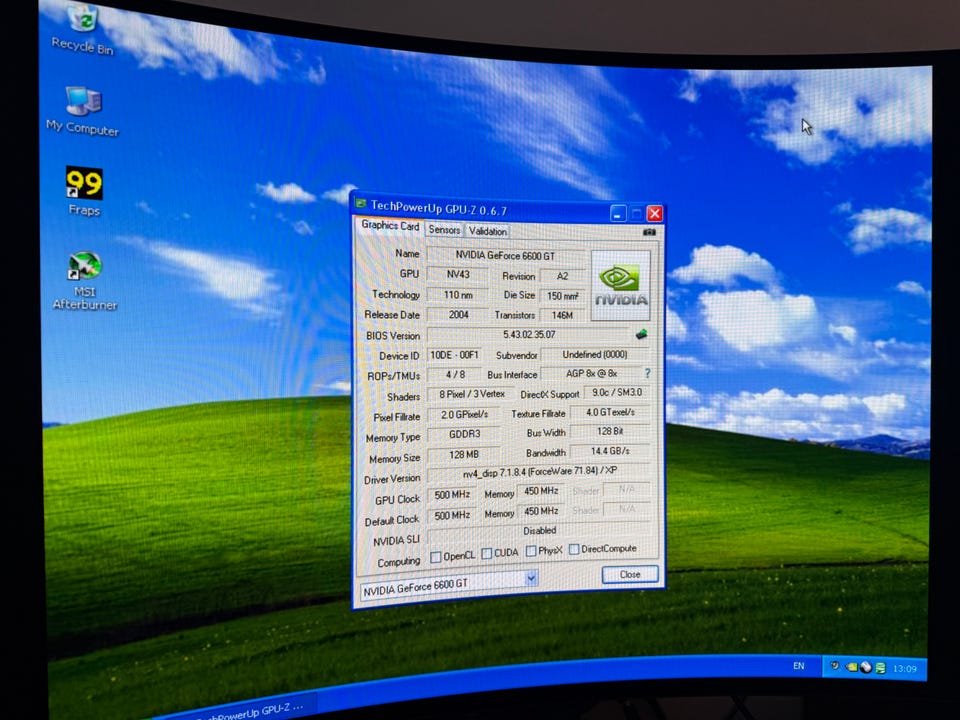Click the EN language indicator
Image resolution: width=960 pixels, height=720 pixels.
pos(798,666)
